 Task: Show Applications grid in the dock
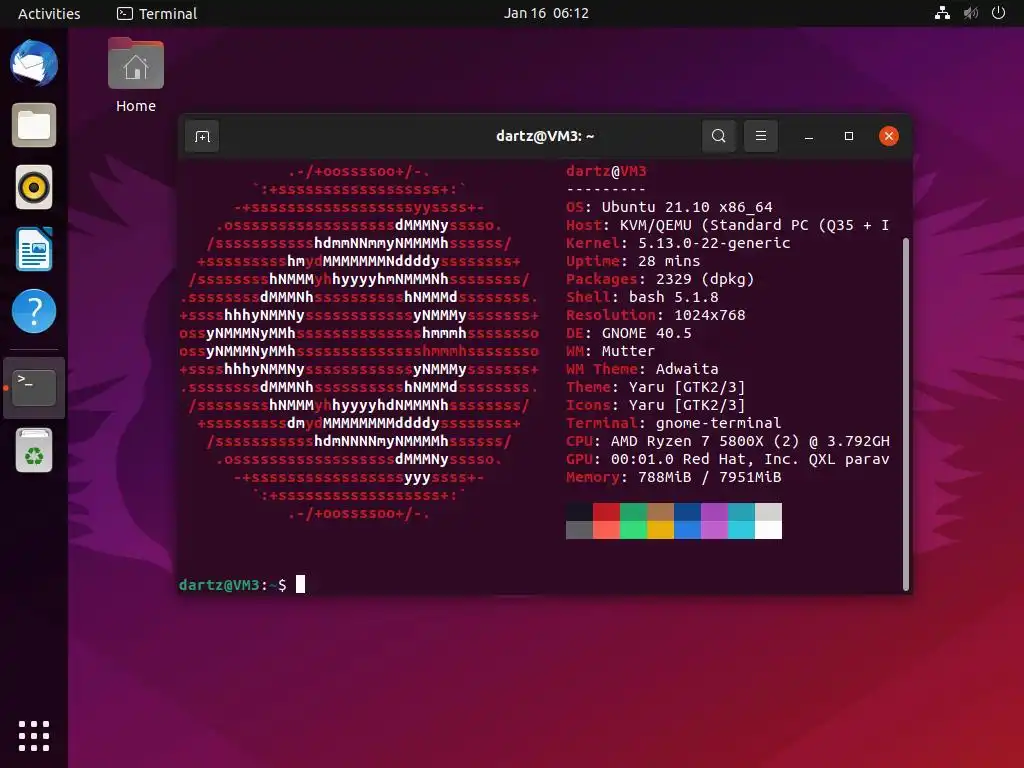pos(34,736)
